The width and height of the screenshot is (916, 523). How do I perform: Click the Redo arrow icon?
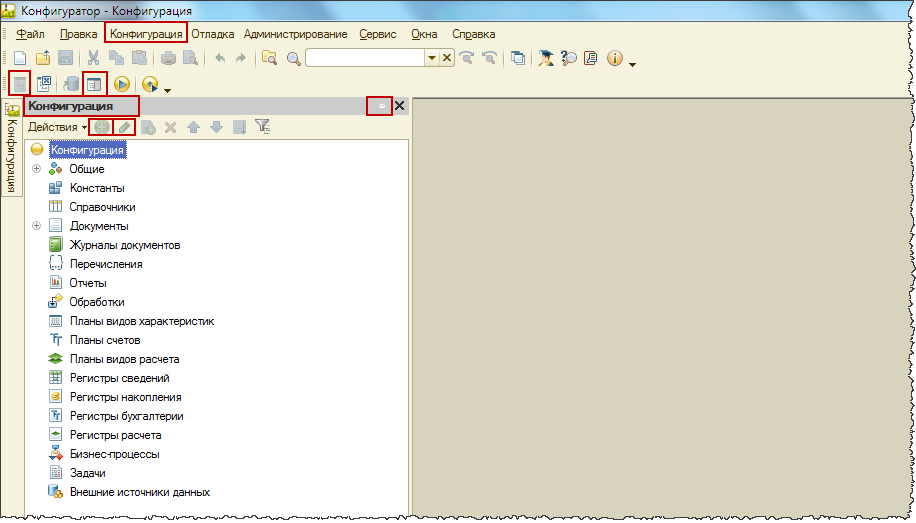click(241, 58)
